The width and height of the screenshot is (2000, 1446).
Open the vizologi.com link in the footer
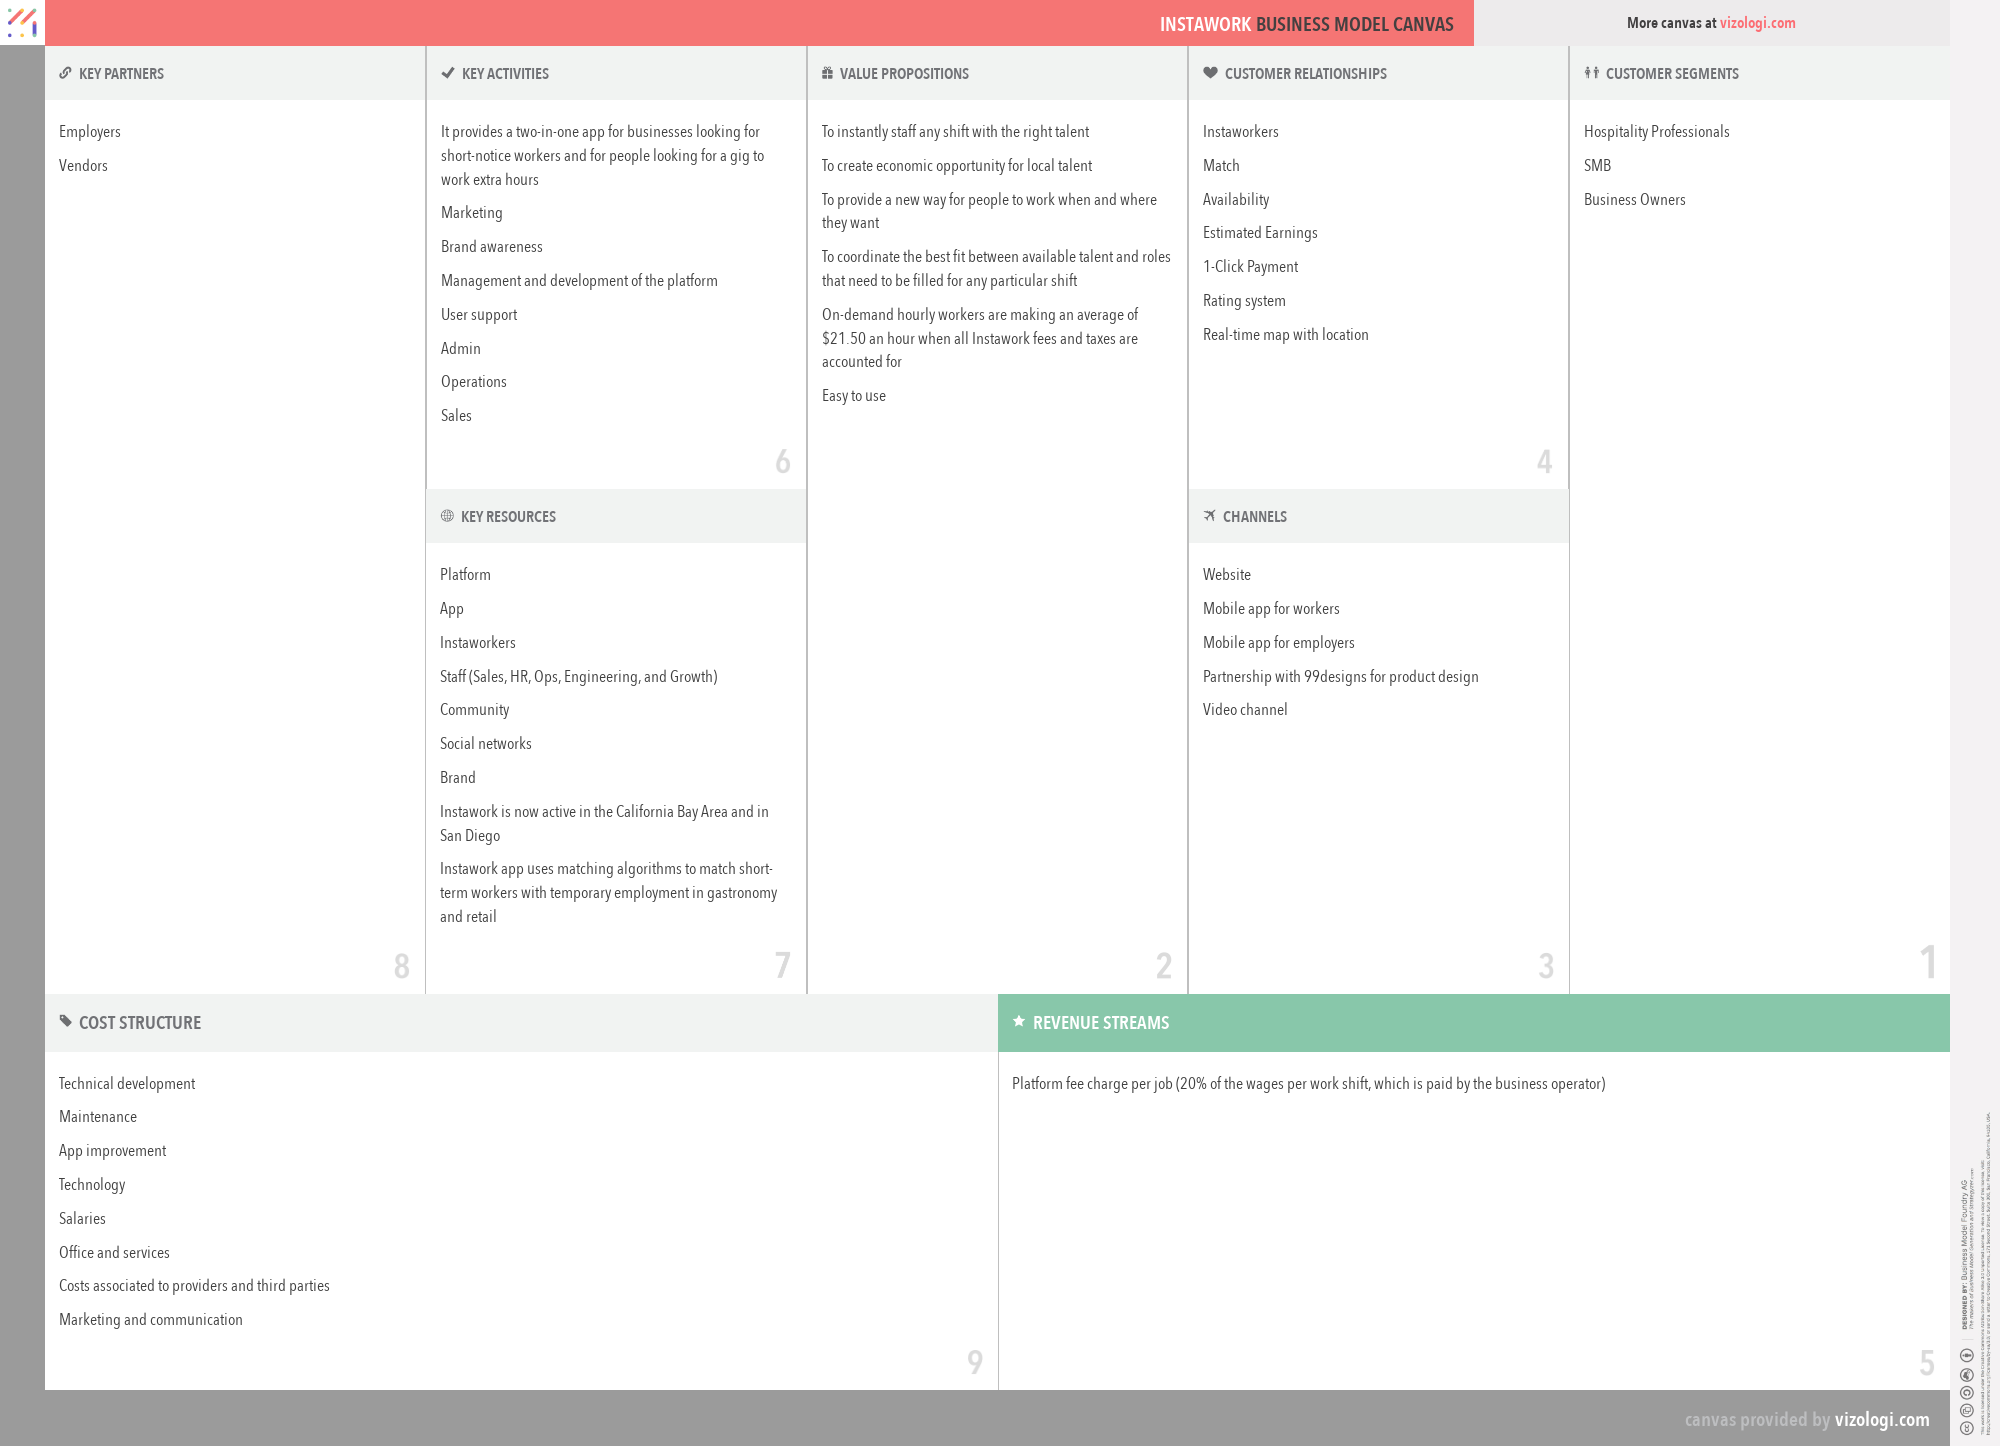(1881, 1419)
